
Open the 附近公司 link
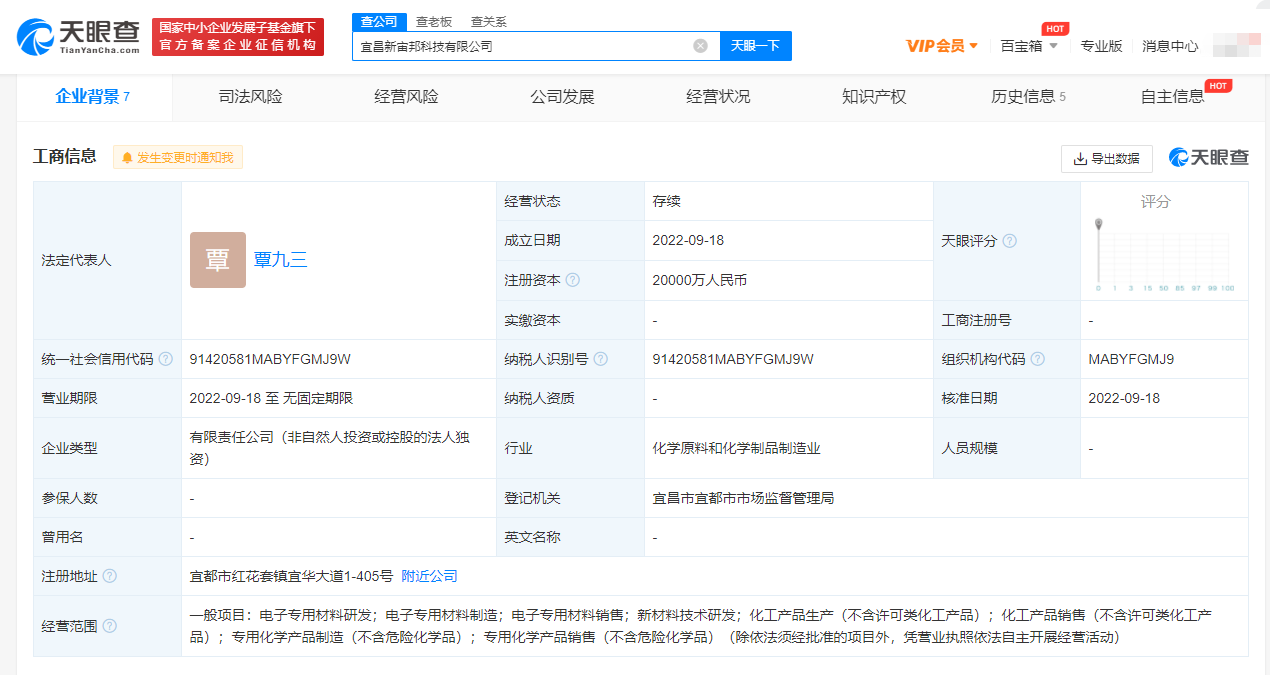(430, 576)
